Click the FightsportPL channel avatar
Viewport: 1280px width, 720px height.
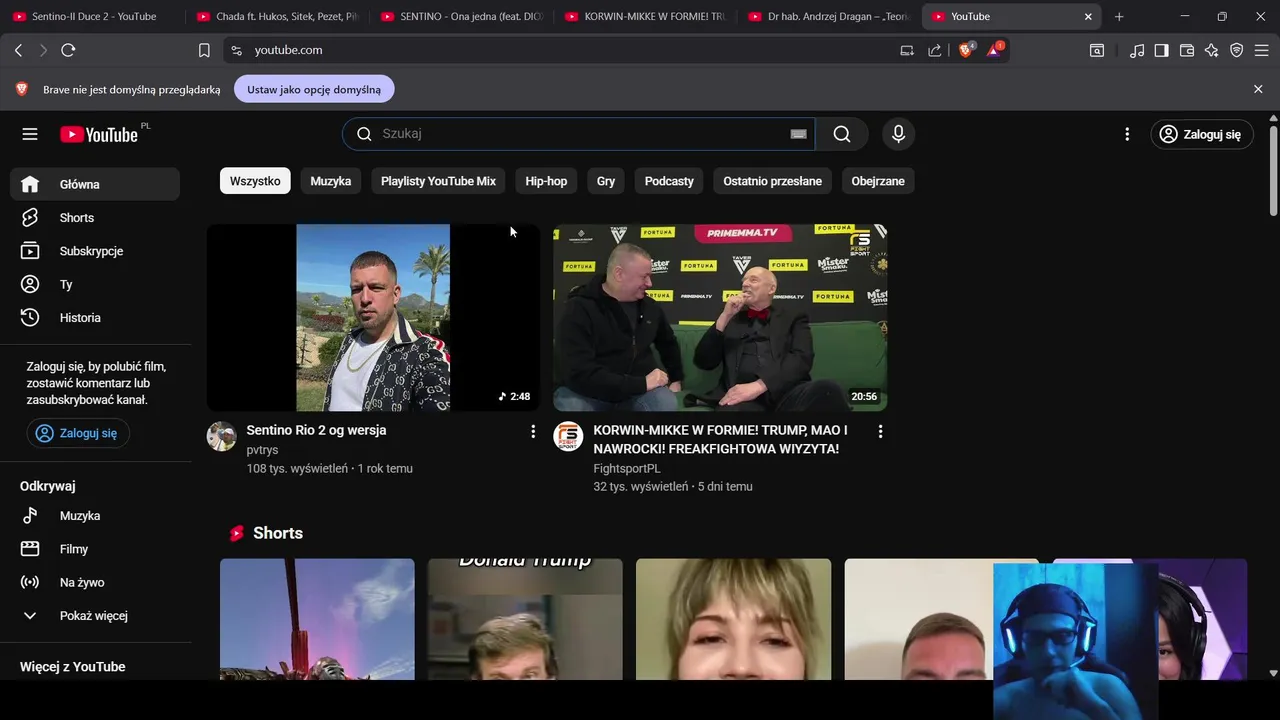click(568, 436)
